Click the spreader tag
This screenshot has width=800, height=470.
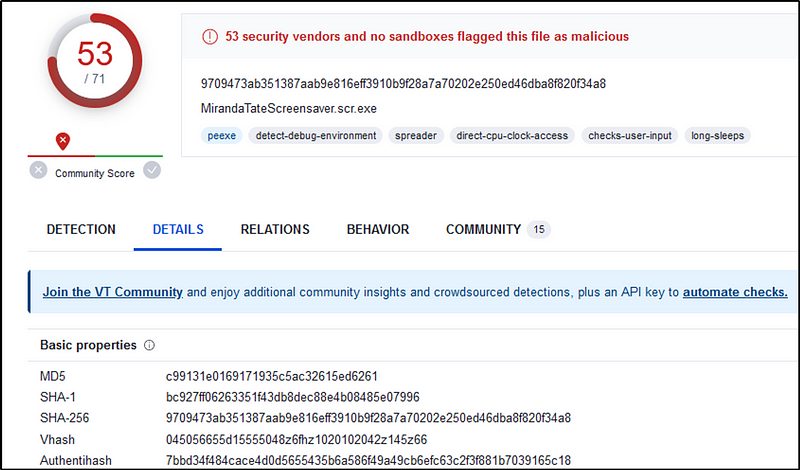[x=415, y=135]
